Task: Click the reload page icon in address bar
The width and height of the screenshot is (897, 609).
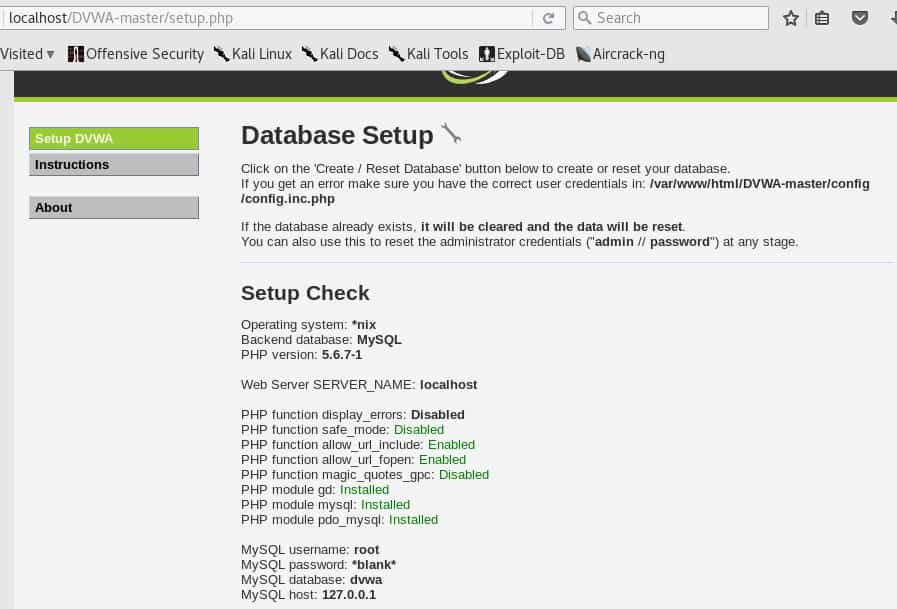Action: coord(548,18)
